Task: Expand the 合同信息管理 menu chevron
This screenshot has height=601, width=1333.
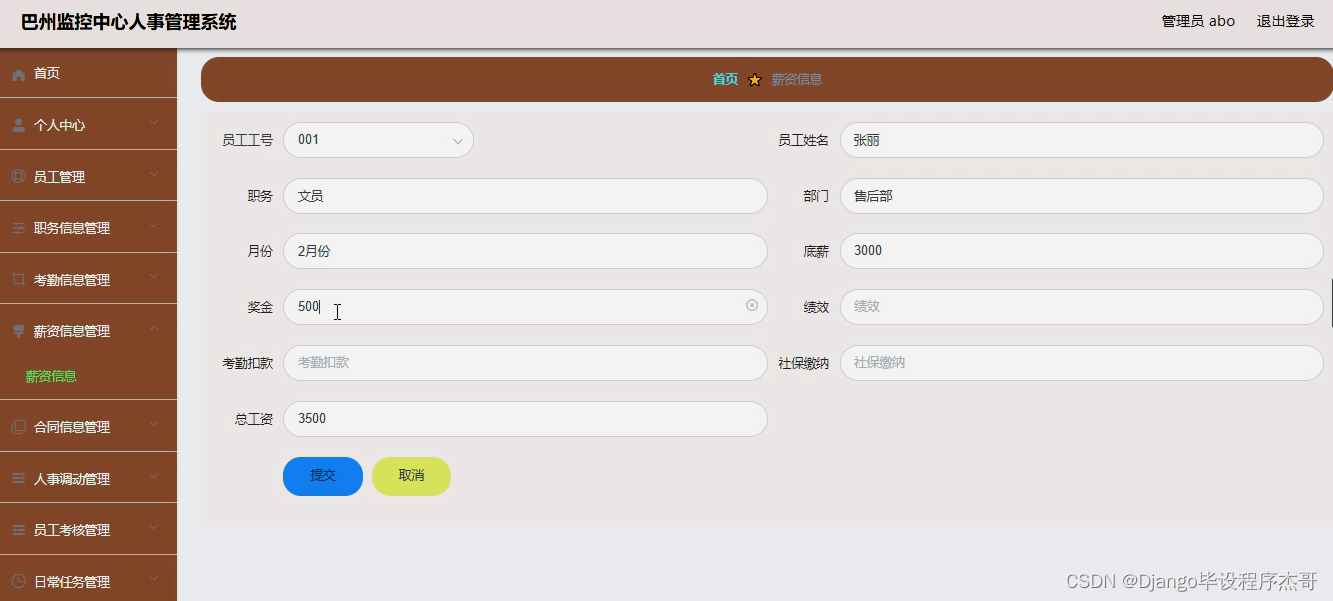Action: point(154,425)
